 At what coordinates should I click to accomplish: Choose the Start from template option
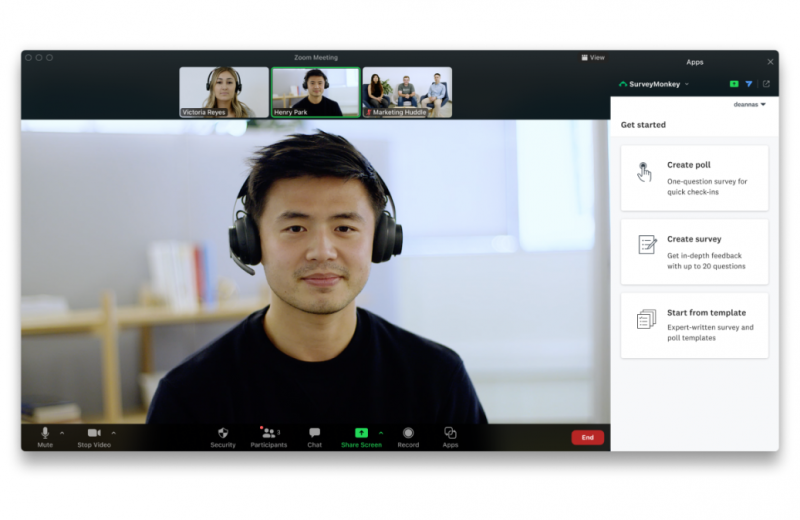click(694, 325)
